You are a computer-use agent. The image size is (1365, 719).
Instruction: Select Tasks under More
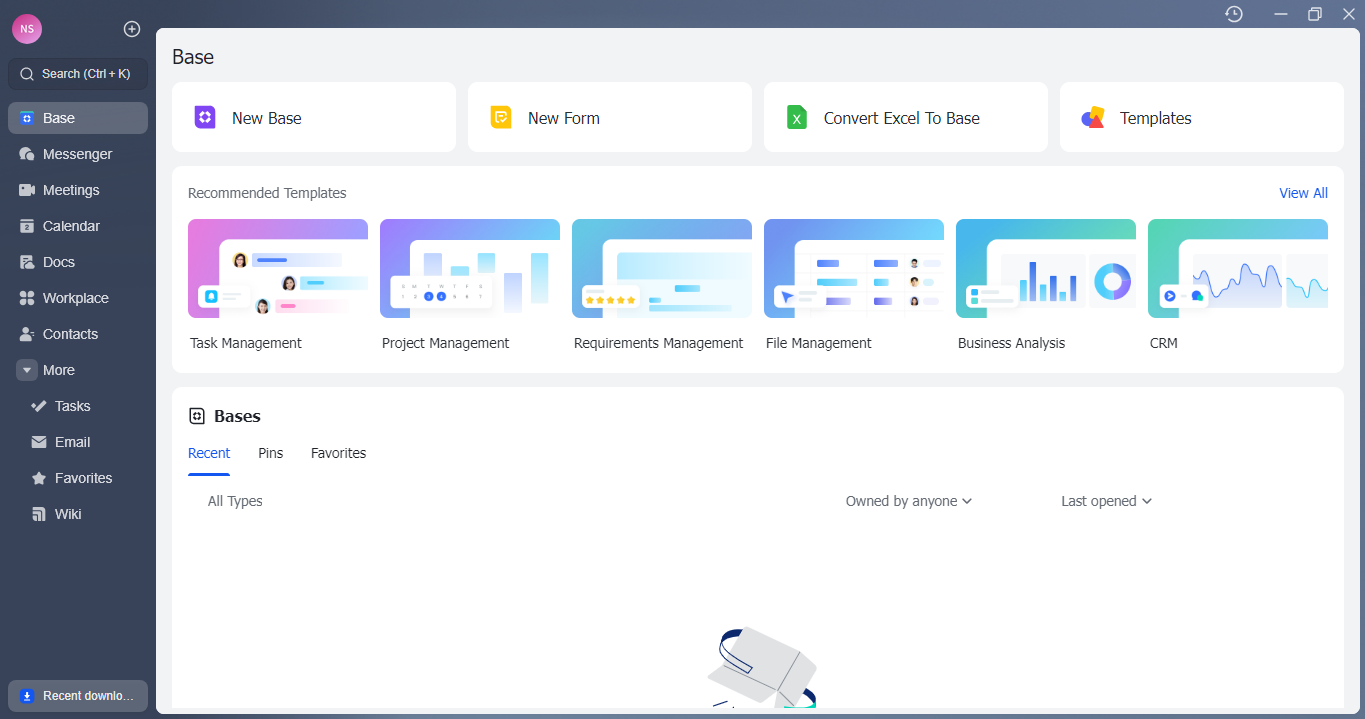click(x=78, y=406)
